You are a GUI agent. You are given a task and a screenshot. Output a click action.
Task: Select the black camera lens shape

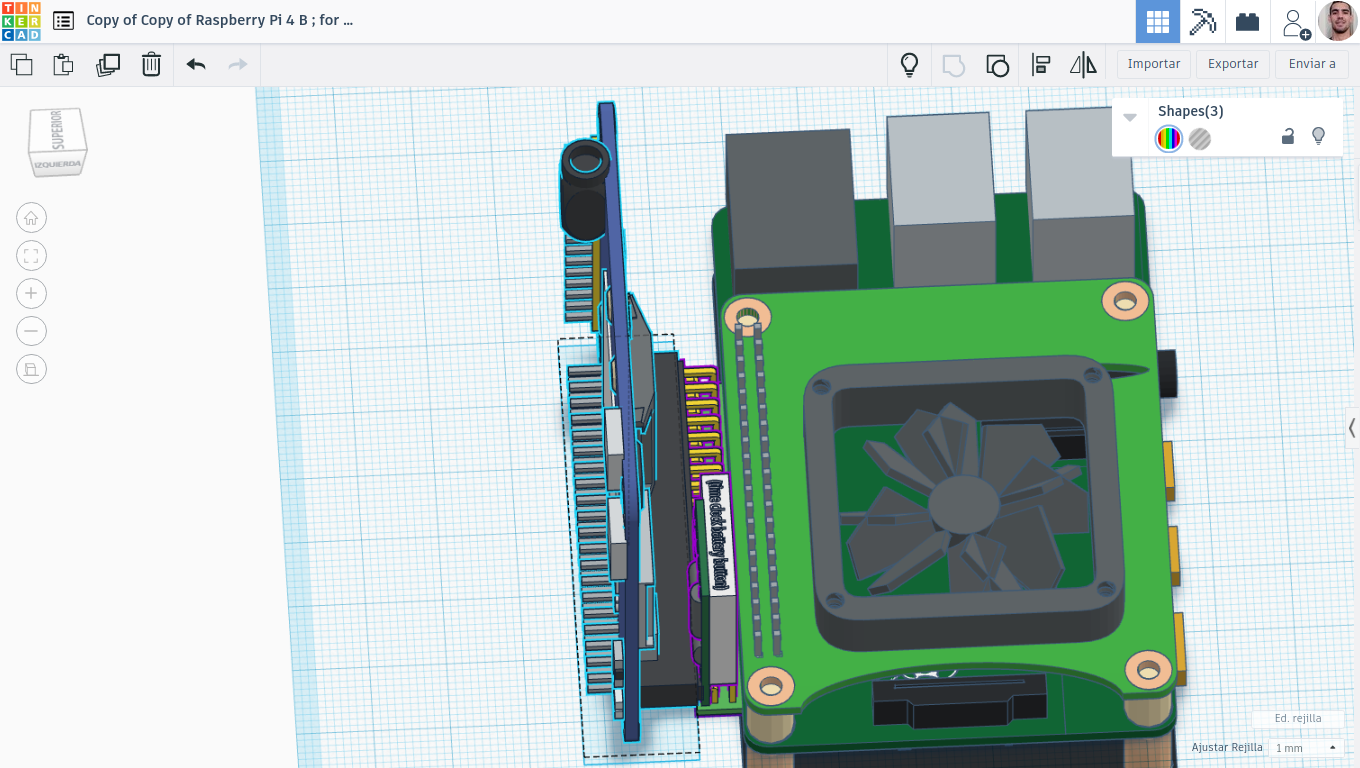(584, 188)
